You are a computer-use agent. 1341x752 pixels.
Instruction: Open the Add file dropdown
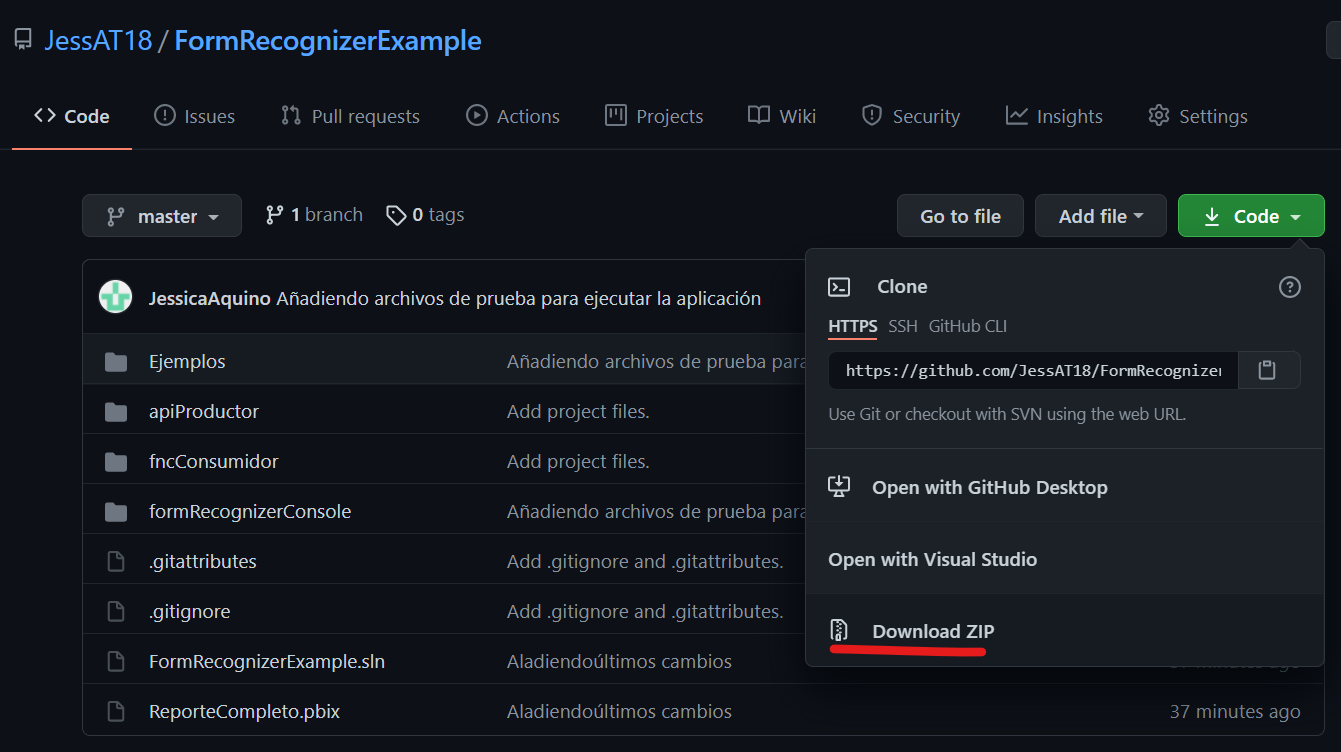[1100, 216]
